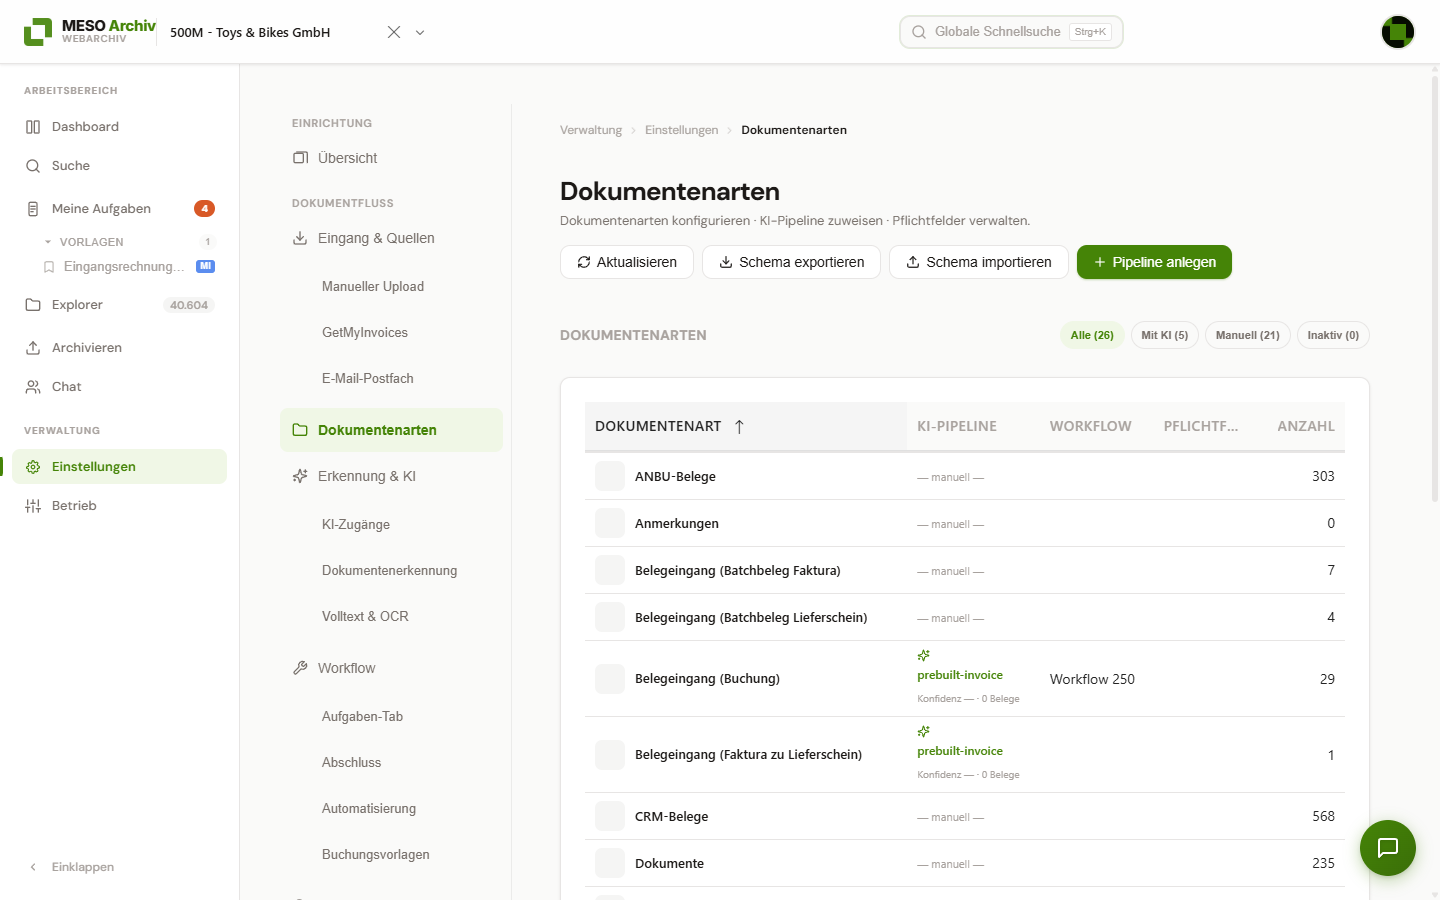Filter by Inaktiv (0)

coord(1333,335)
